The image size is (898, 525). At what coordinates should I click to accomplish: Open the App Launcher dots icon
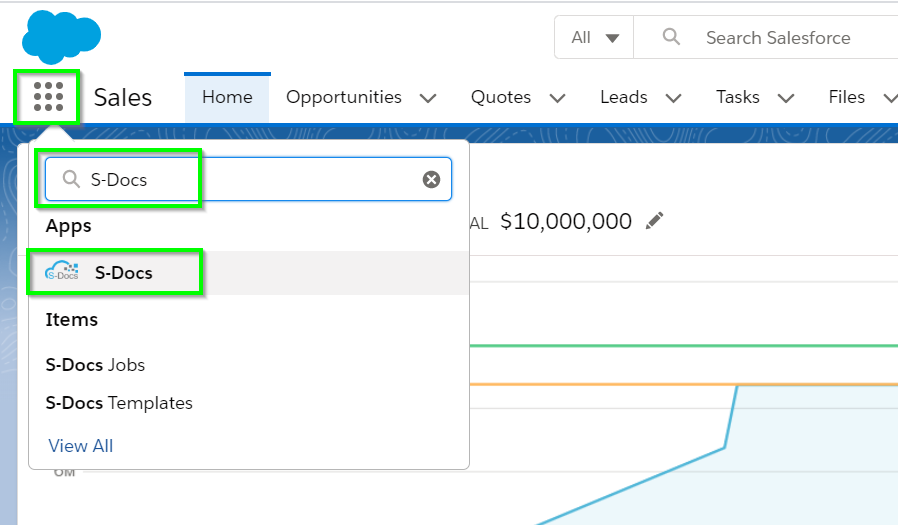(48, 96)
